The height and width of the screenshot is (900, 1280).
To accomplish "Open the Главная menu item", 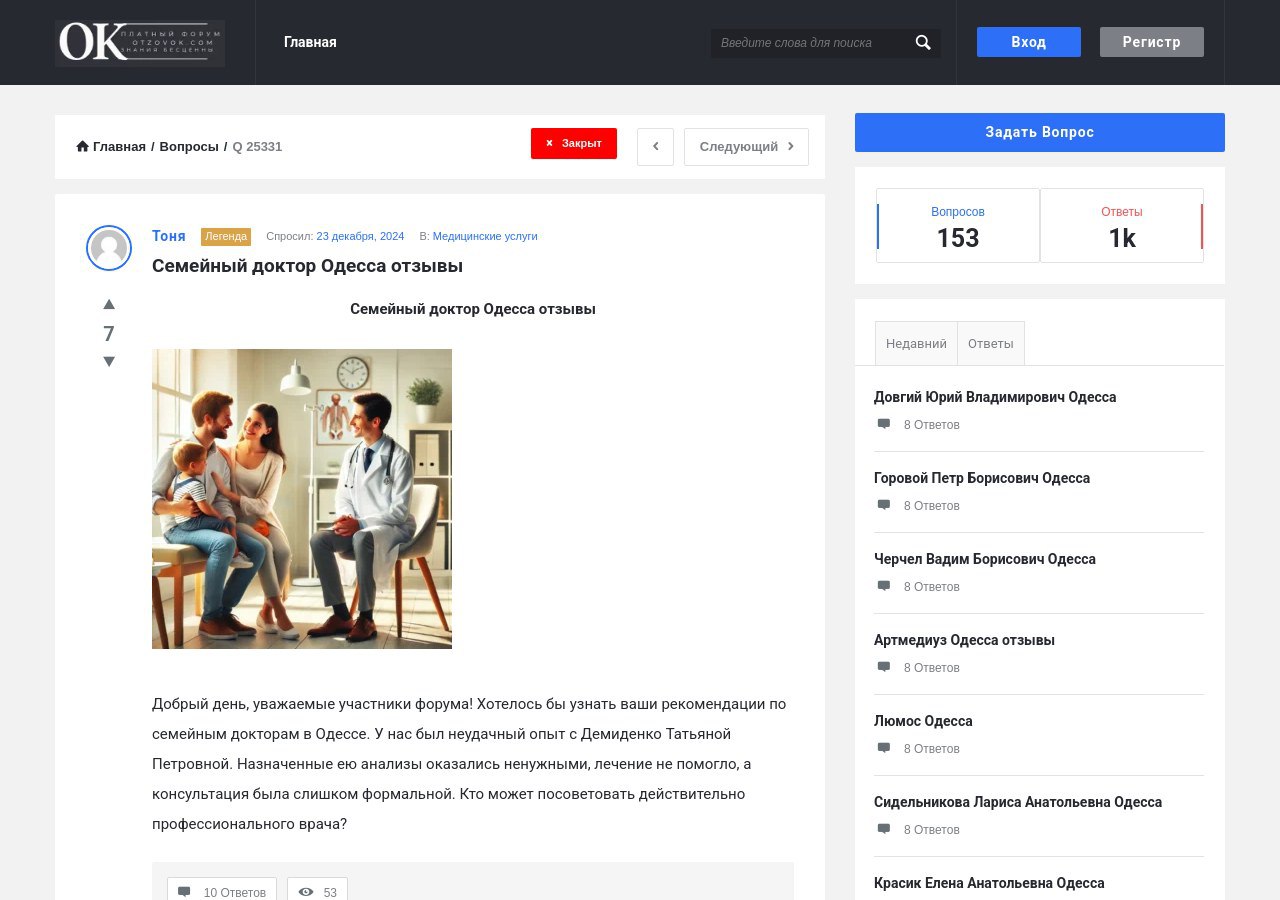I will click(310, 42).
